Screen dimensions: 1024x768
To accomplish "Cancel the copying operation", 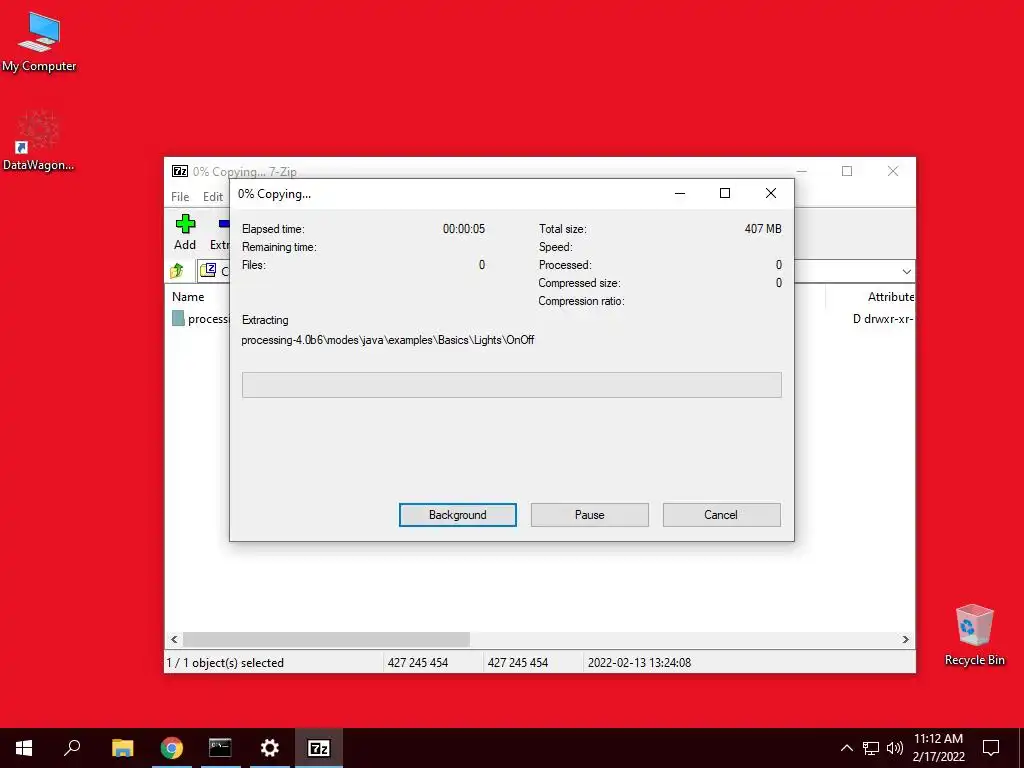I will coord(721,515).
